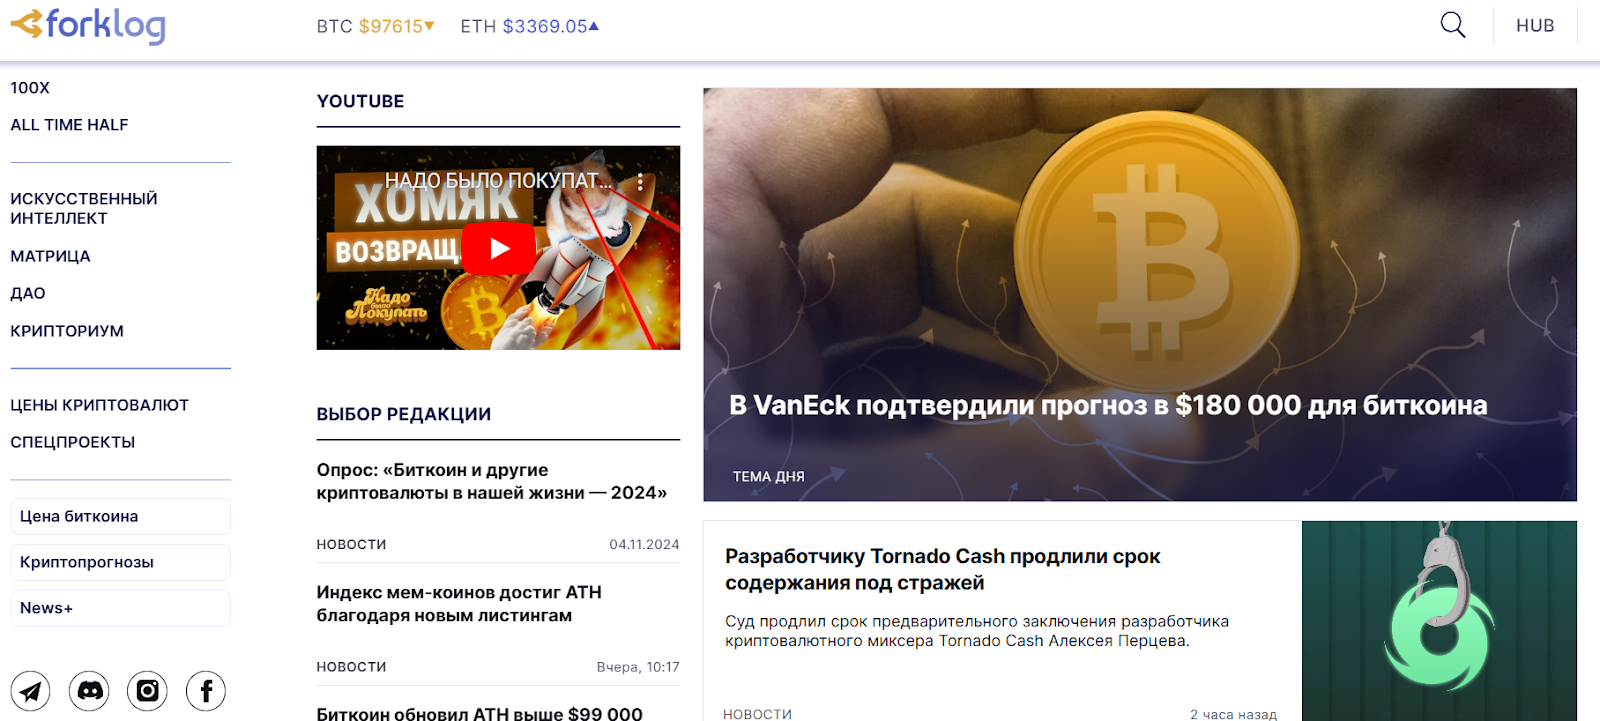Image resolution: width=1600 pixels, height=721 pixels.
Task: Play the YouTube video with red button
Action: coord(499,248)
